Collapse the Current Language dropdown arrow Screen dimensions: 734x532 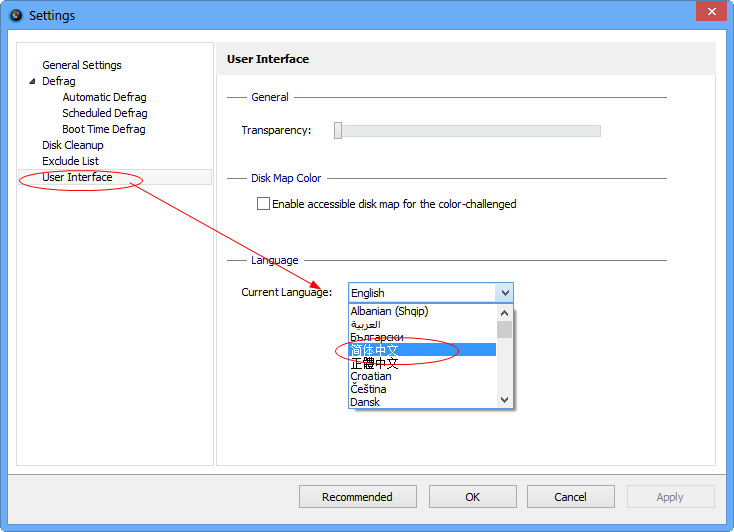tap(505, 293)
